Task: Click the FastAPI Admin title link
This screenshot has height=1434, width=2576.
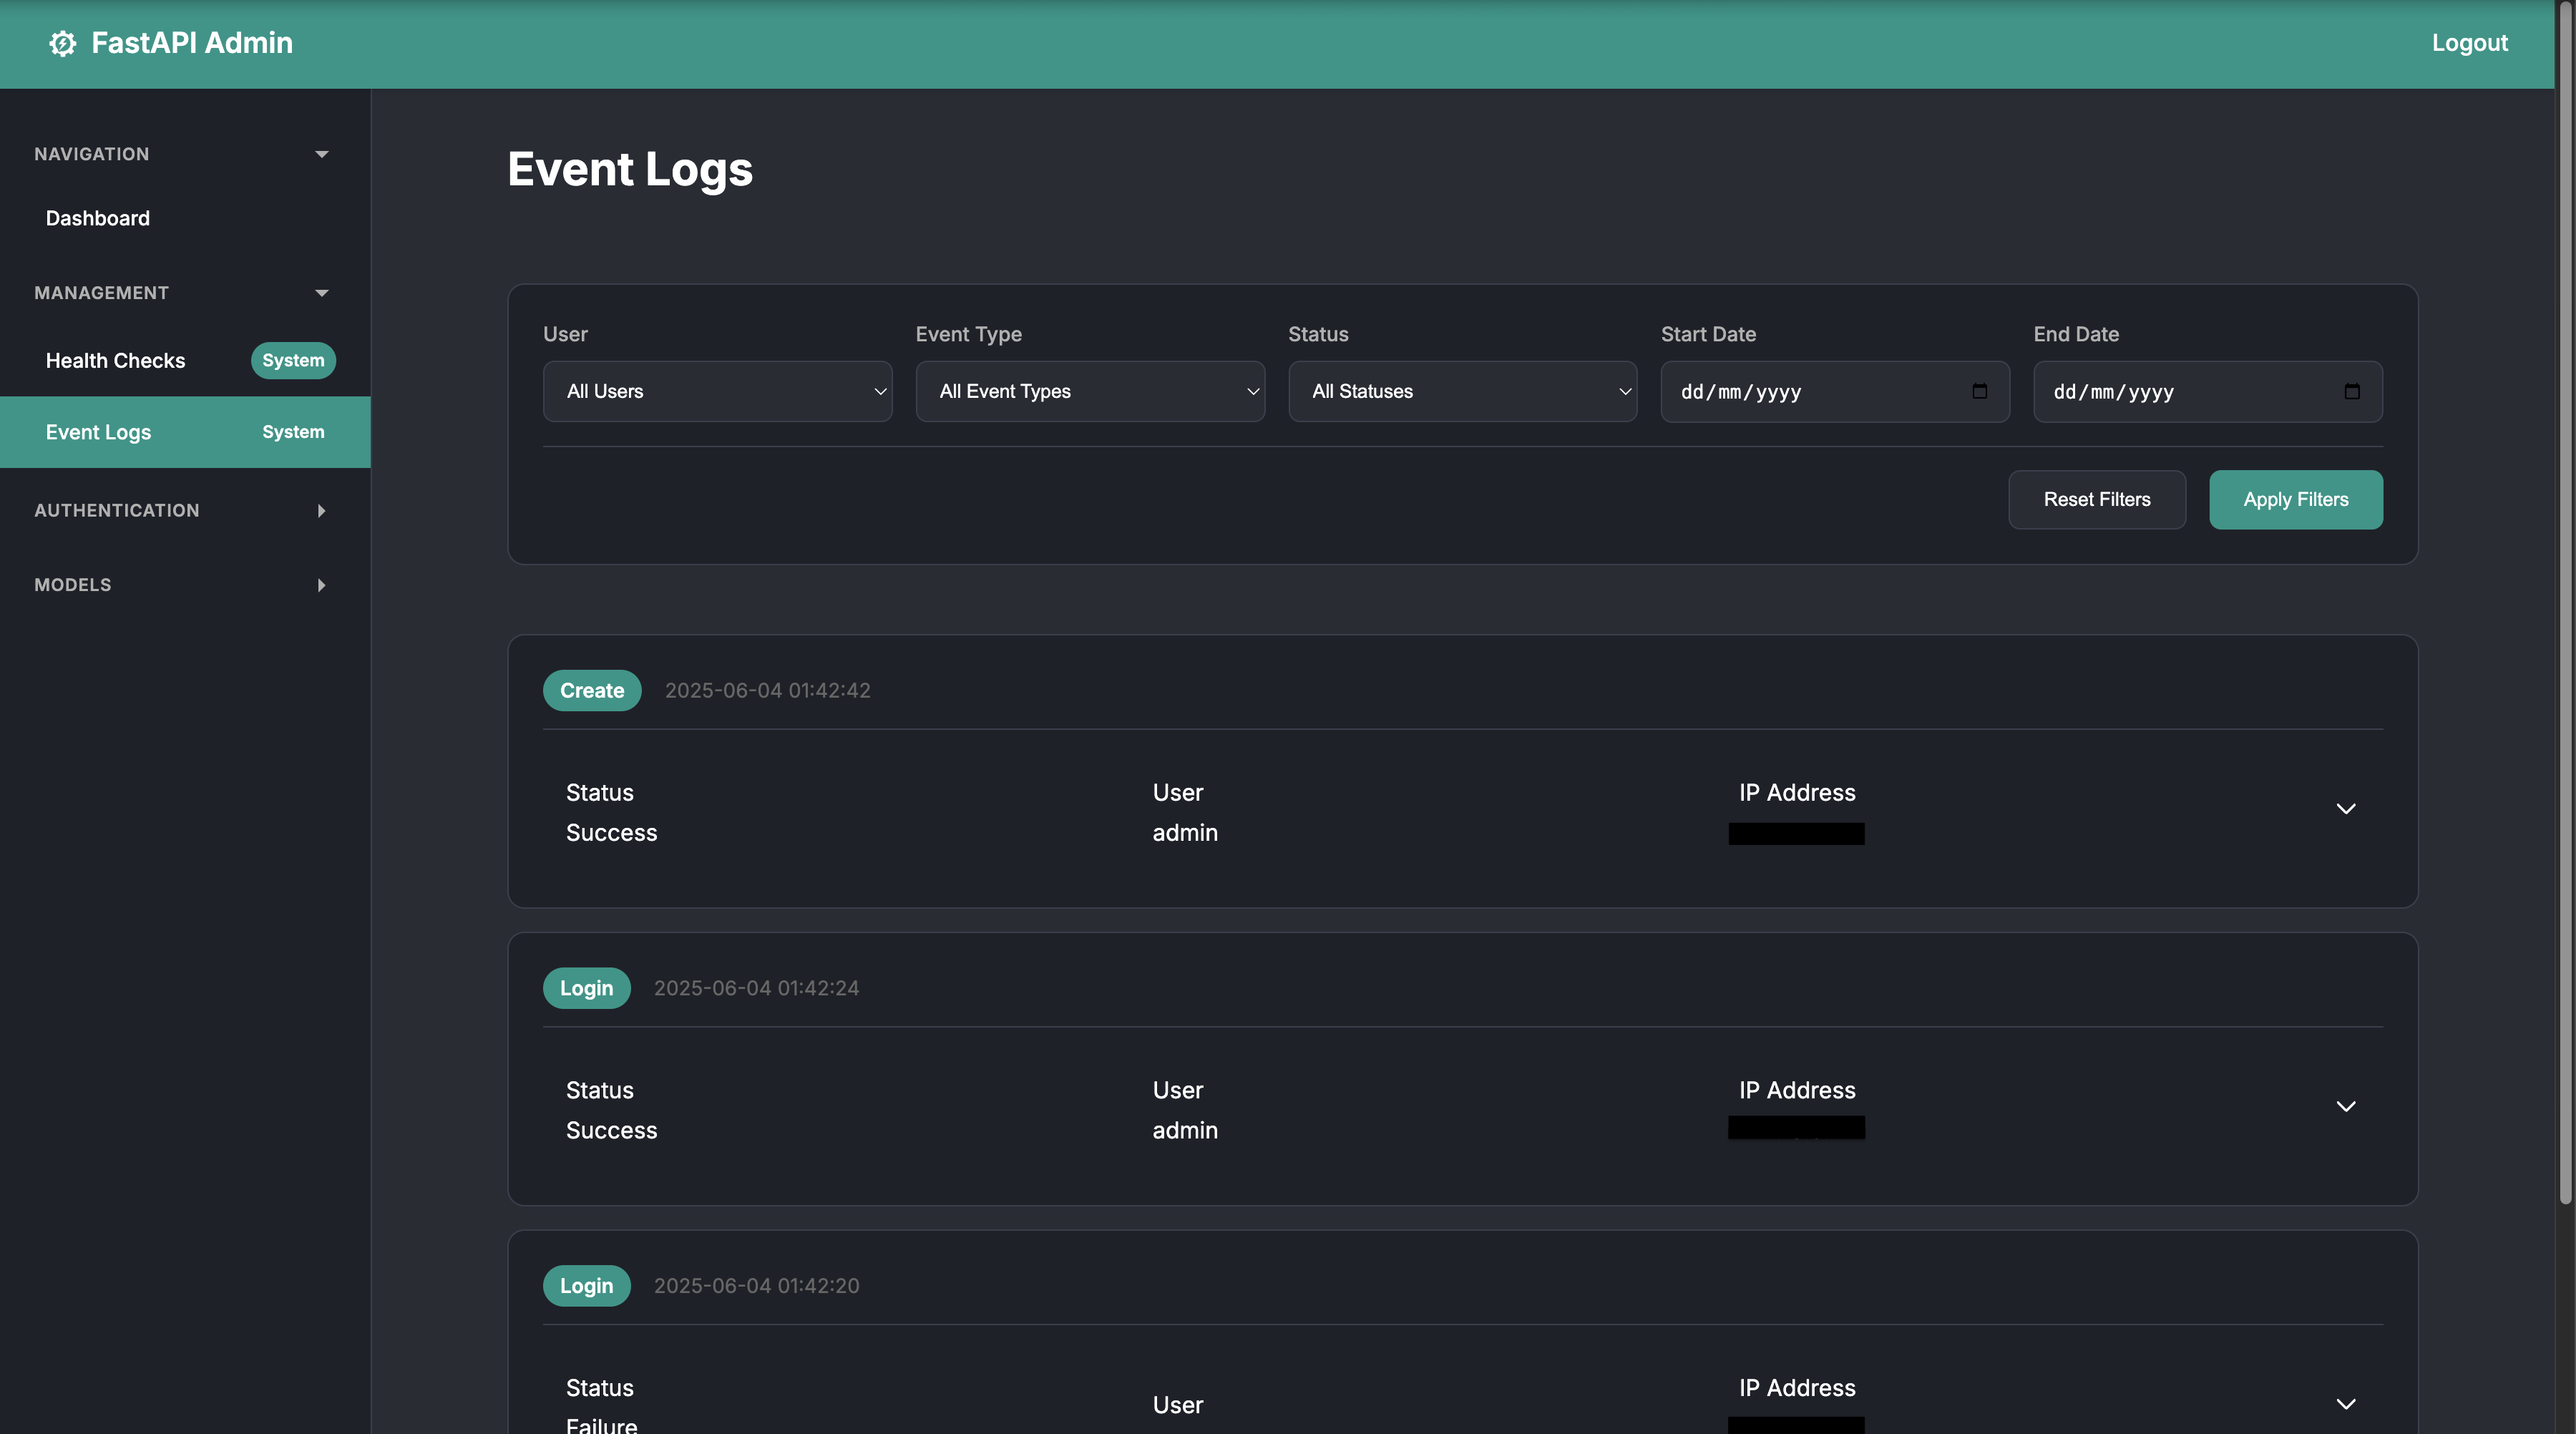Action: point(192,43)
